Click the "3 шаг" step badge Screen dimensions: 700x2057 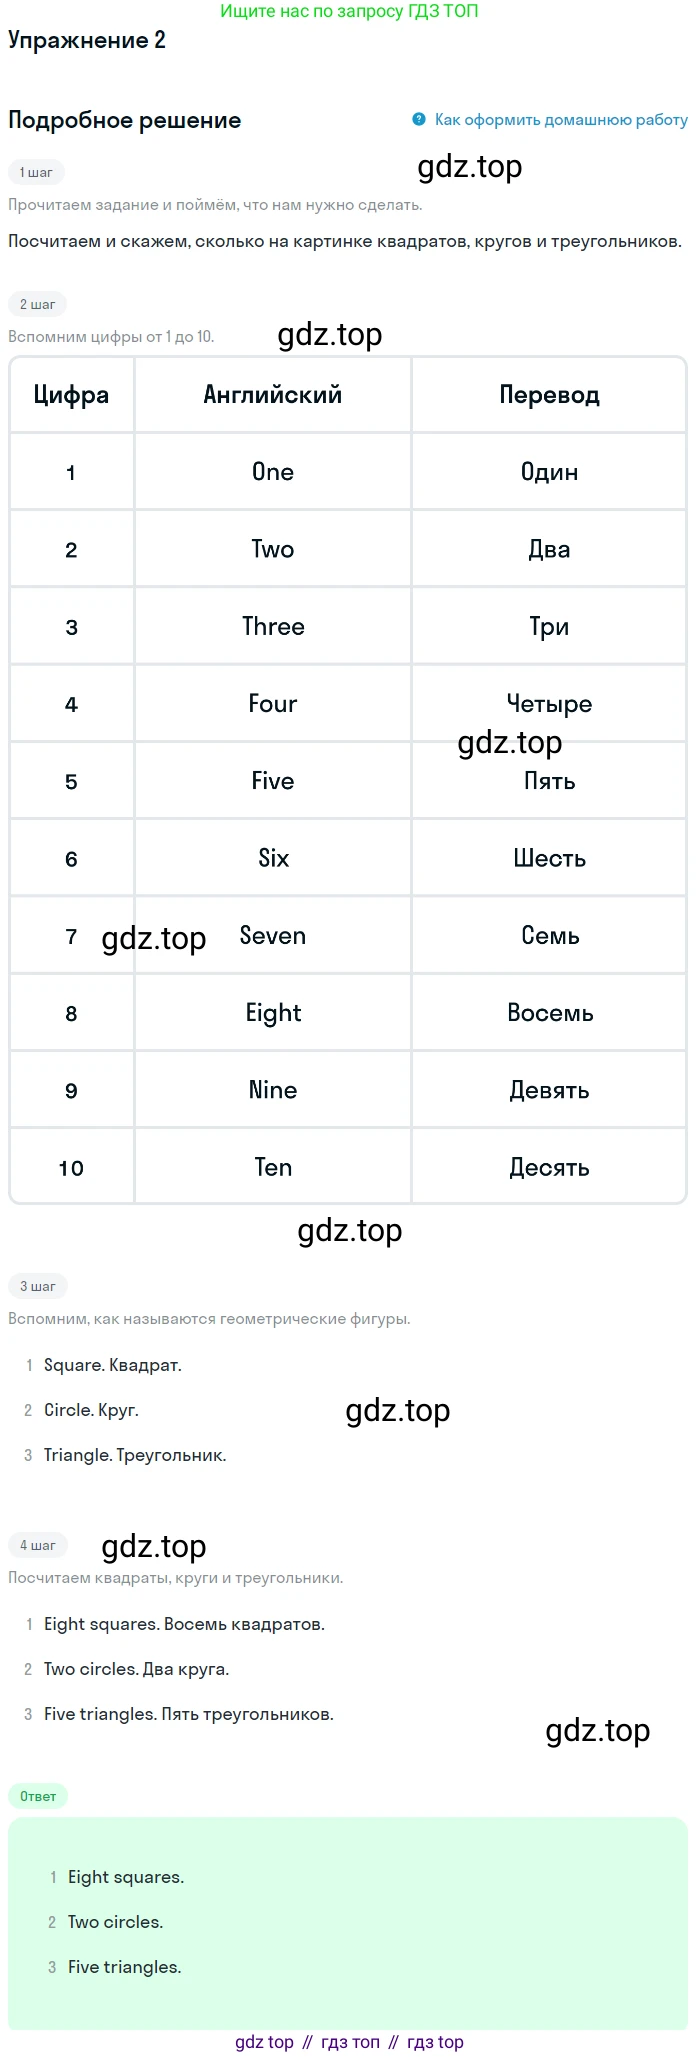coord(37,1287)
